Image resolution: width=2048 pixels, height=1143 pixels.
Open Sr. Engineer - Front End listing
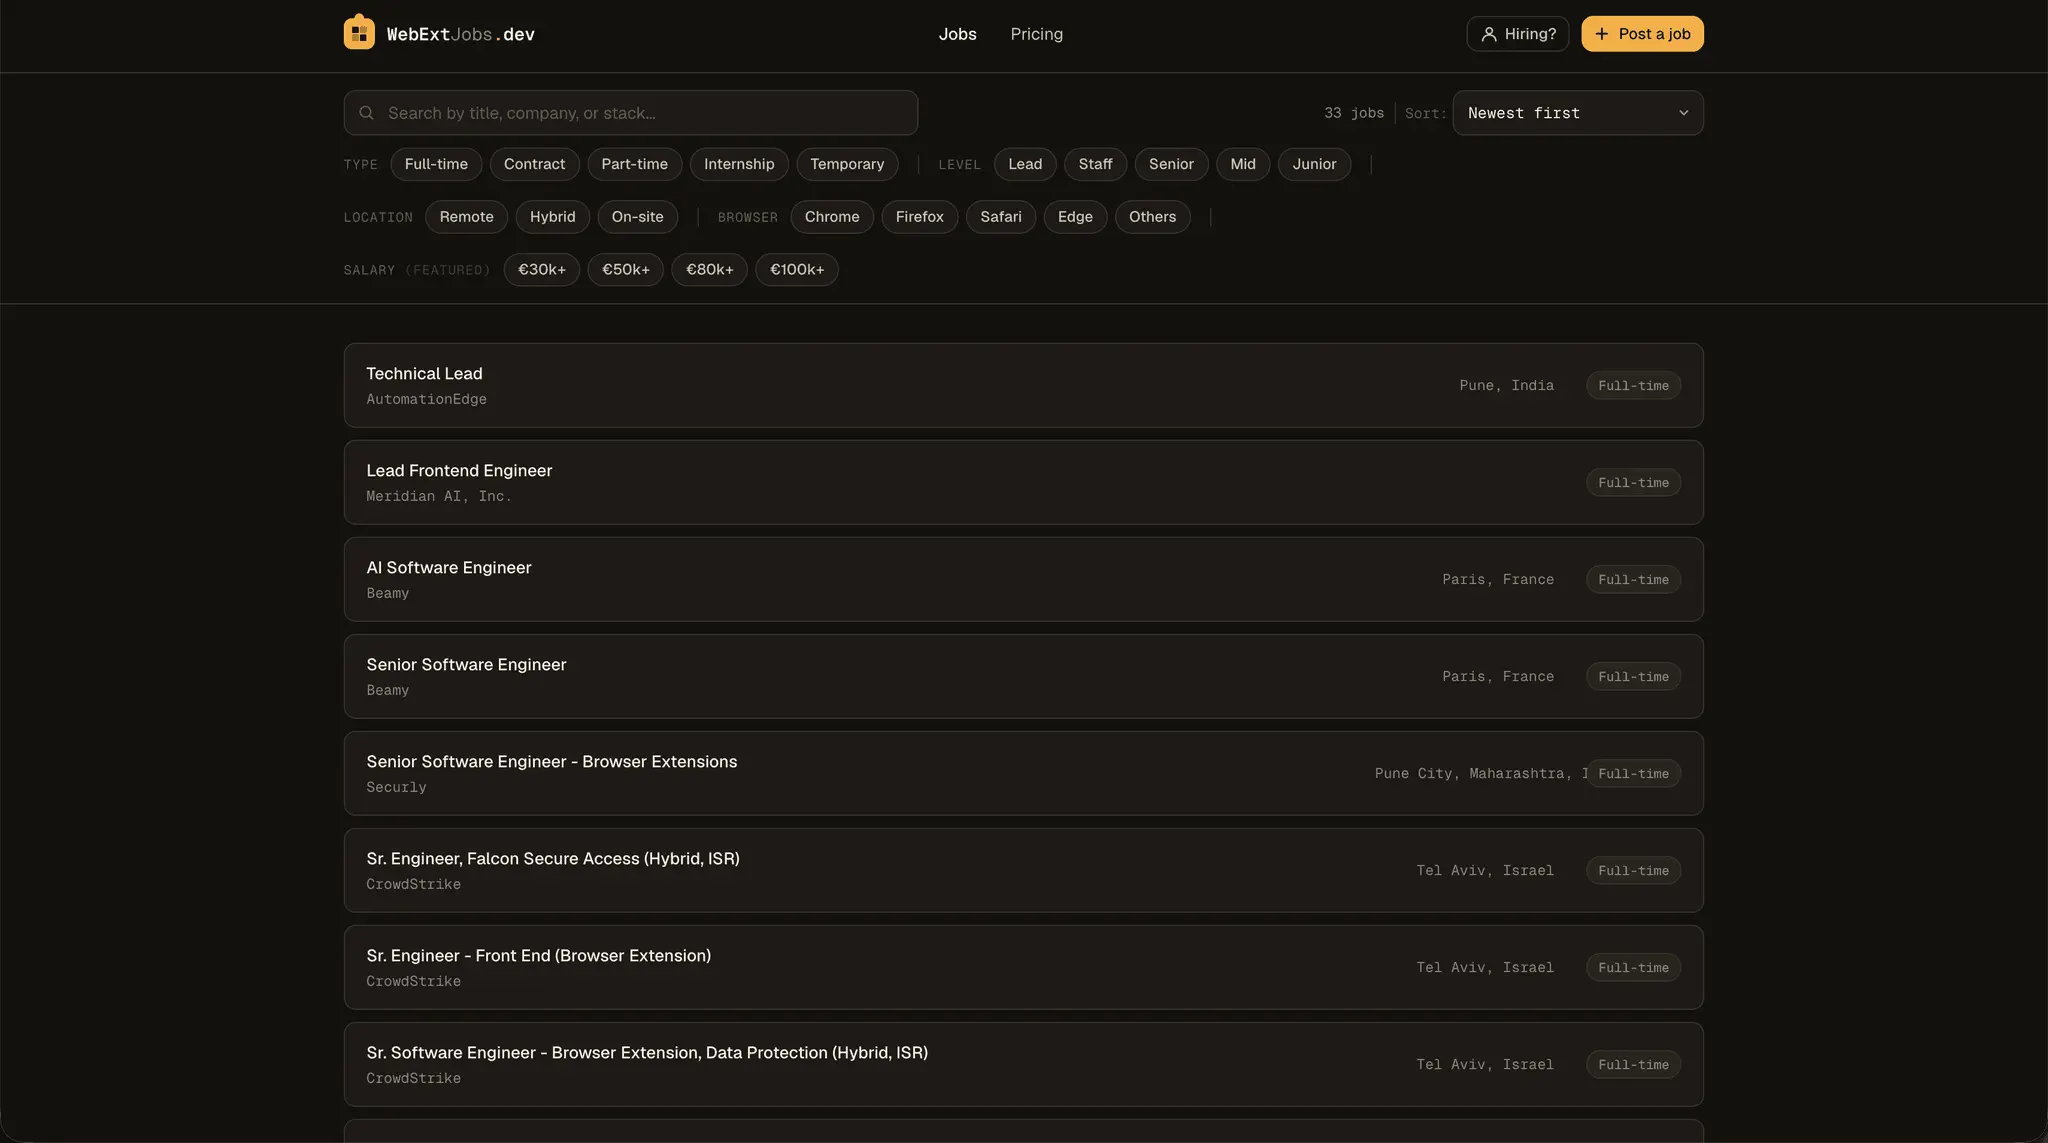click(1024, 968)
